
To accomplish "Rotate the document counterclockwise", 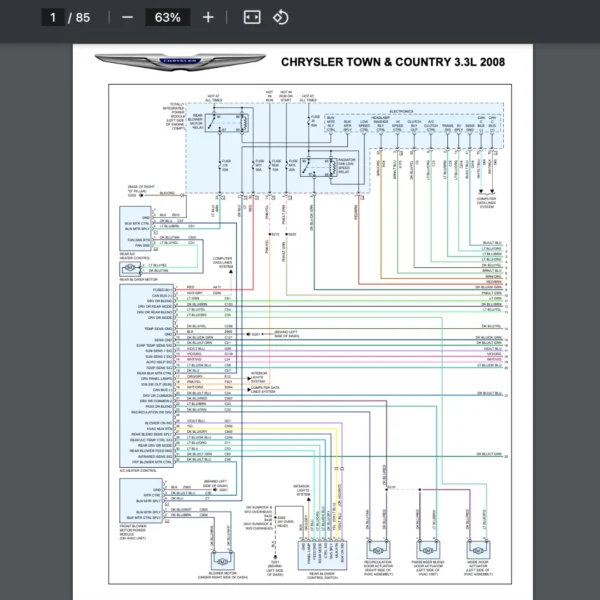I will coord(281,17).
